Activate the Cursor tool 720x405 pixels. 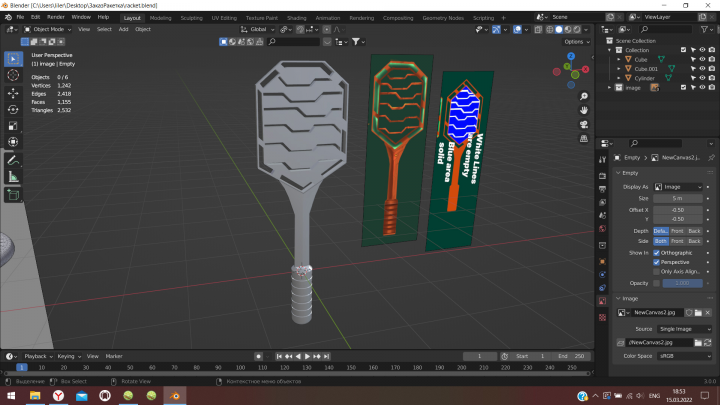13,76
